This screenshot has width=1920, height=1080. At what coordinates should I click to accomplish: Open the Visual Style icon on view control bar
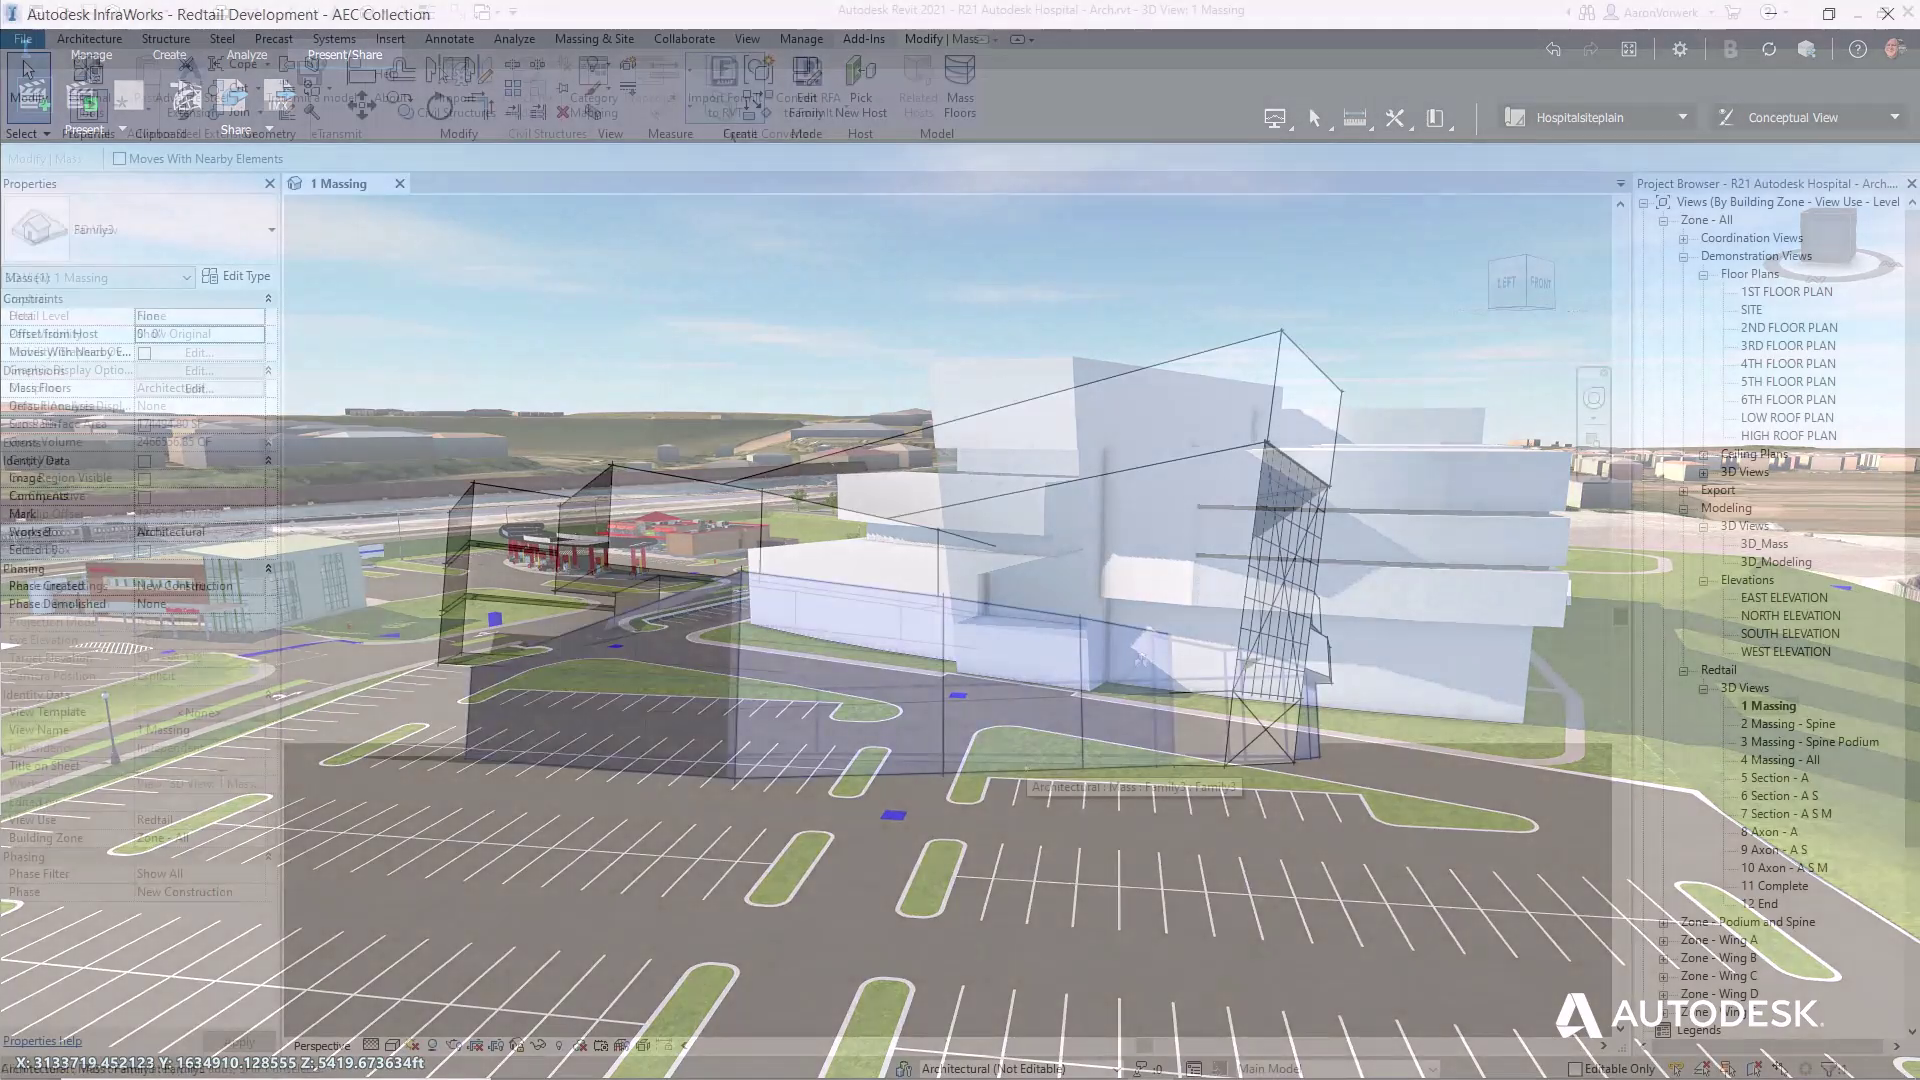tap(394, 1045)
